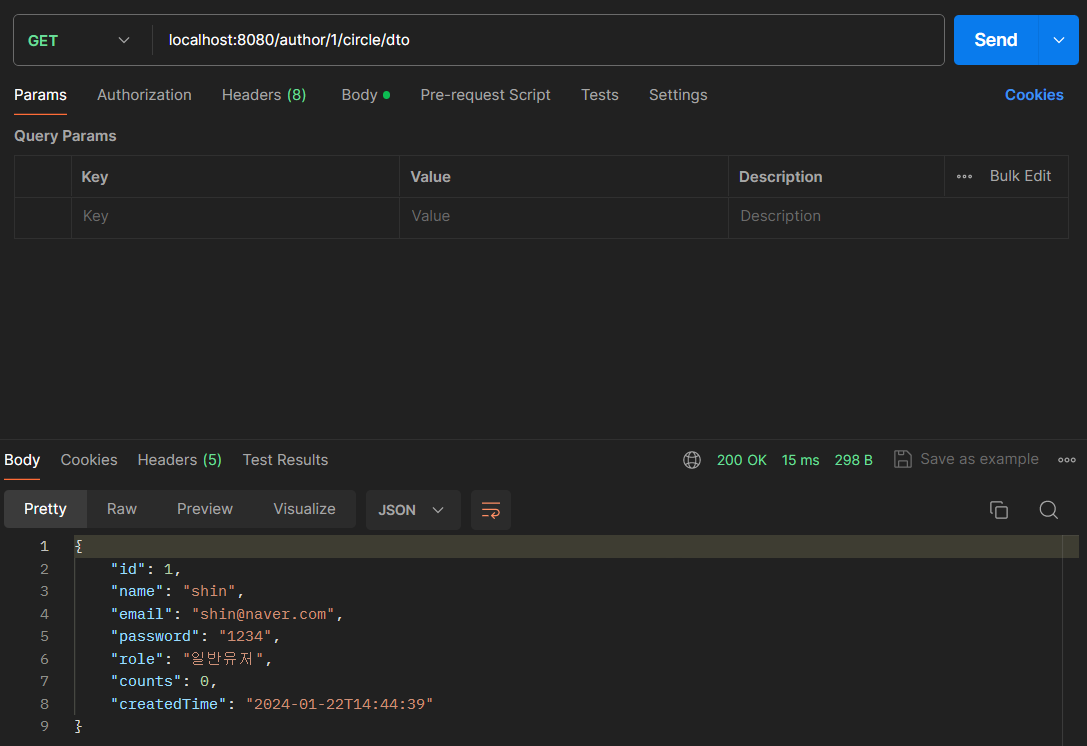Open the request Body tab
This screenshot has width=1087, height=746.
[365, 95]
